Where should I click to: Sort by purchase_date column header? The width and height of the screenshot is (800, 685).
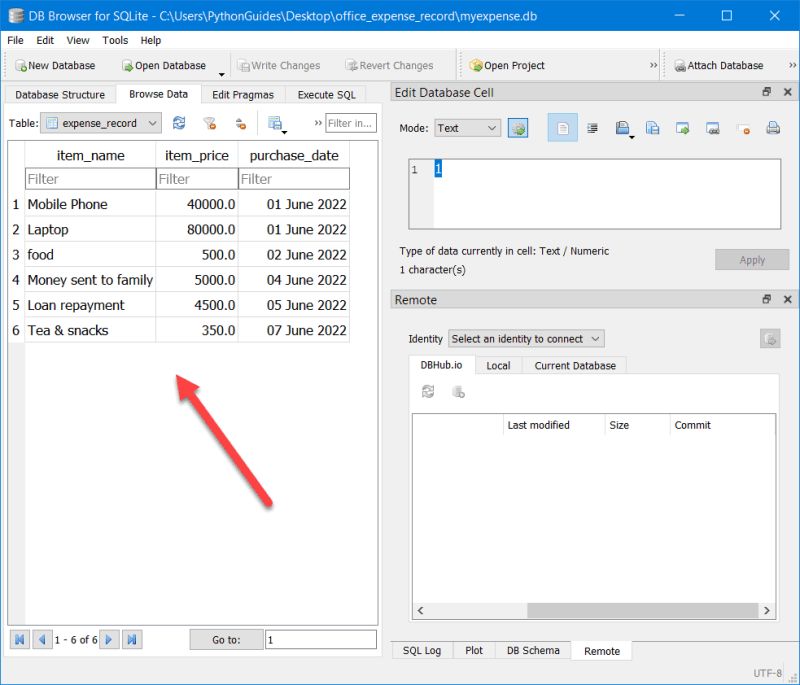click(294, 156)
